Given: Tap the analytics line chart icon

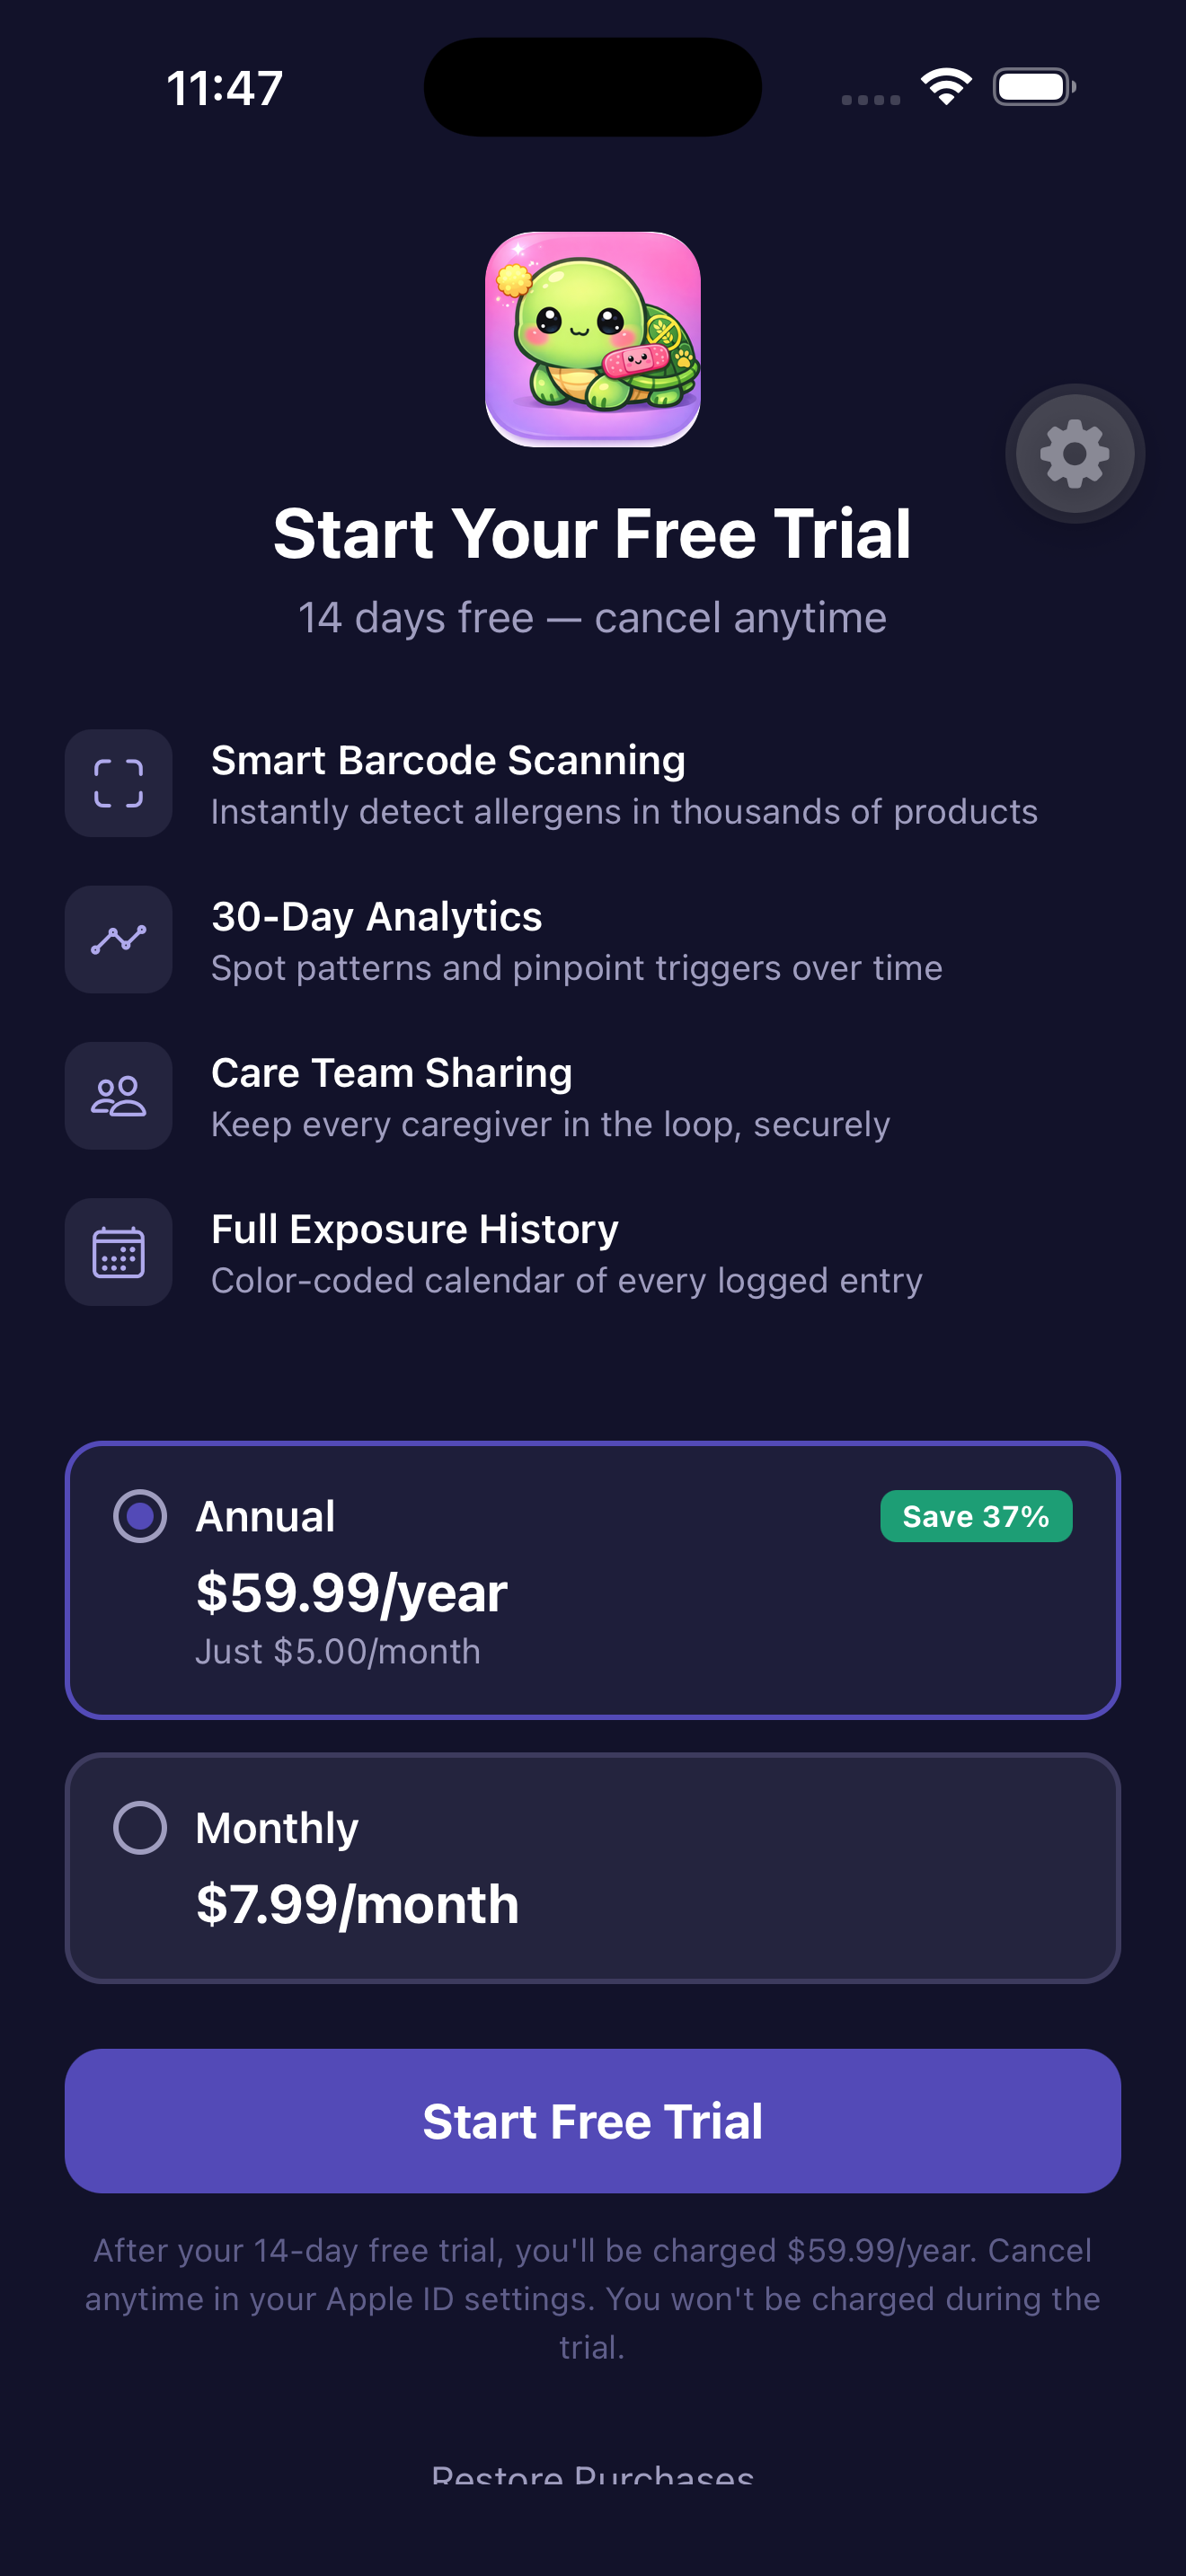Looking at the screenshot, I should [x=118, y=939].
